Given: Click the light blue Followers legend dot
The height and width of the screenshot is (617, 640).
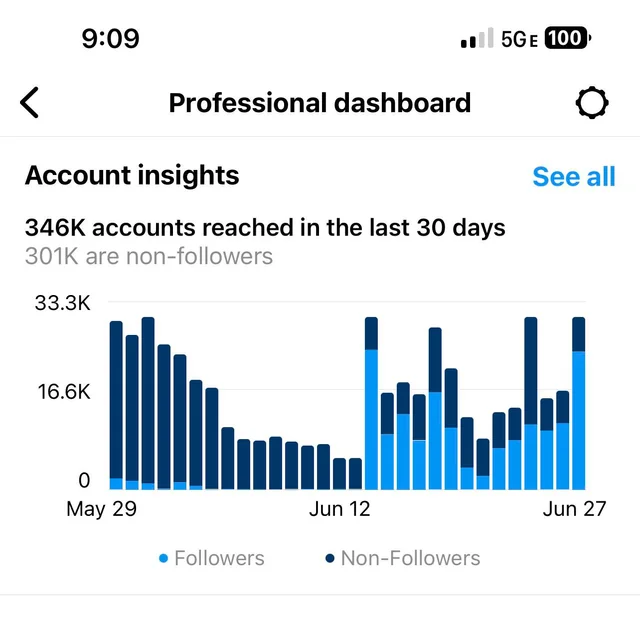Looking at the screenshot, I should coord(164,559).
